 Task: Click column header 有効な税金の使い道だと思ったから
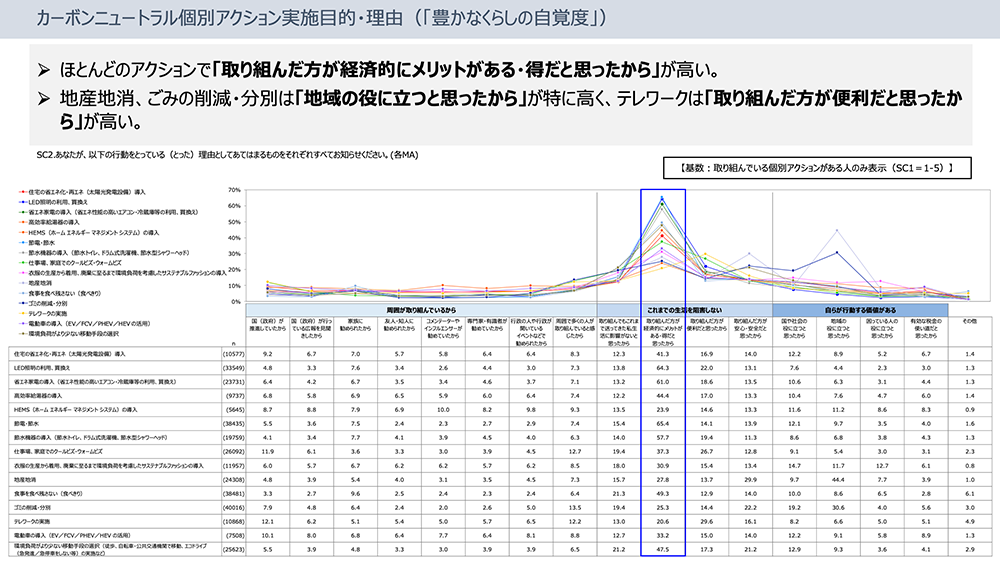click(926, 328)
